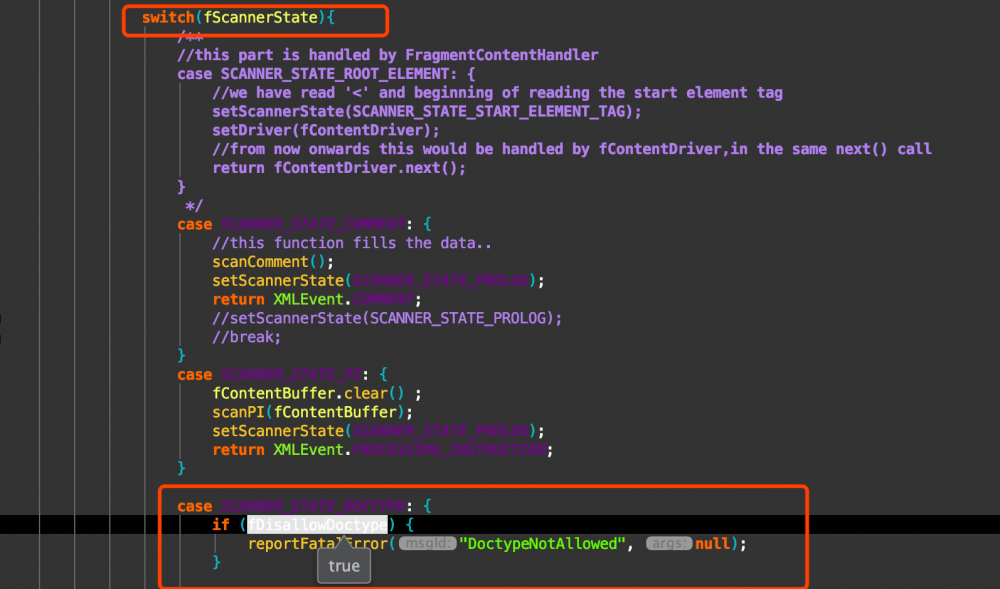Image resolution: width=1000 pixels, height=589 pixels.
Task: Click XMLEvent in the PROCESSING_INSTRUCTION return line
Action: click(x=309, y=450)
